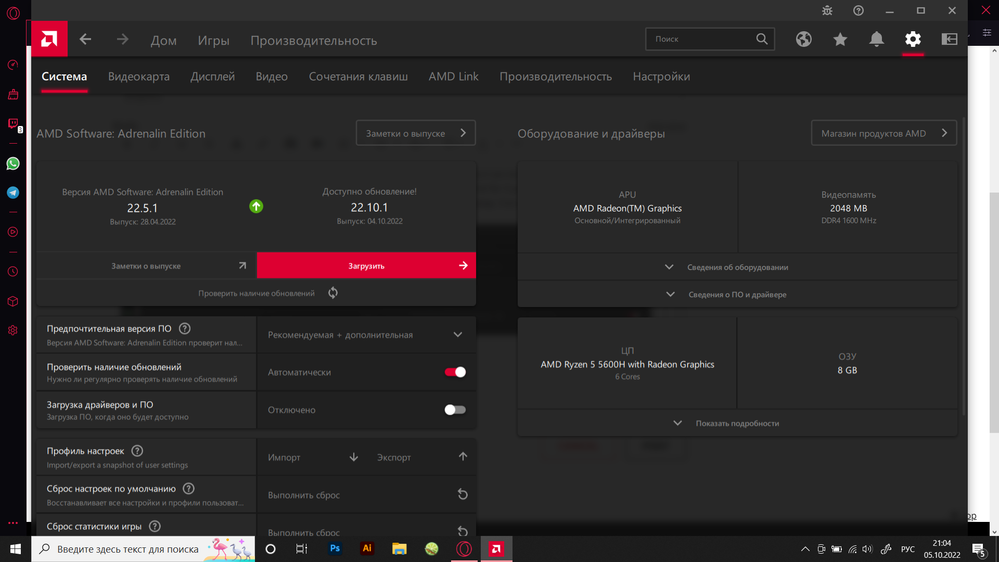The image size is (999, 562).
Task: Switch to Видео tab
Action: [x=272, y=76]
